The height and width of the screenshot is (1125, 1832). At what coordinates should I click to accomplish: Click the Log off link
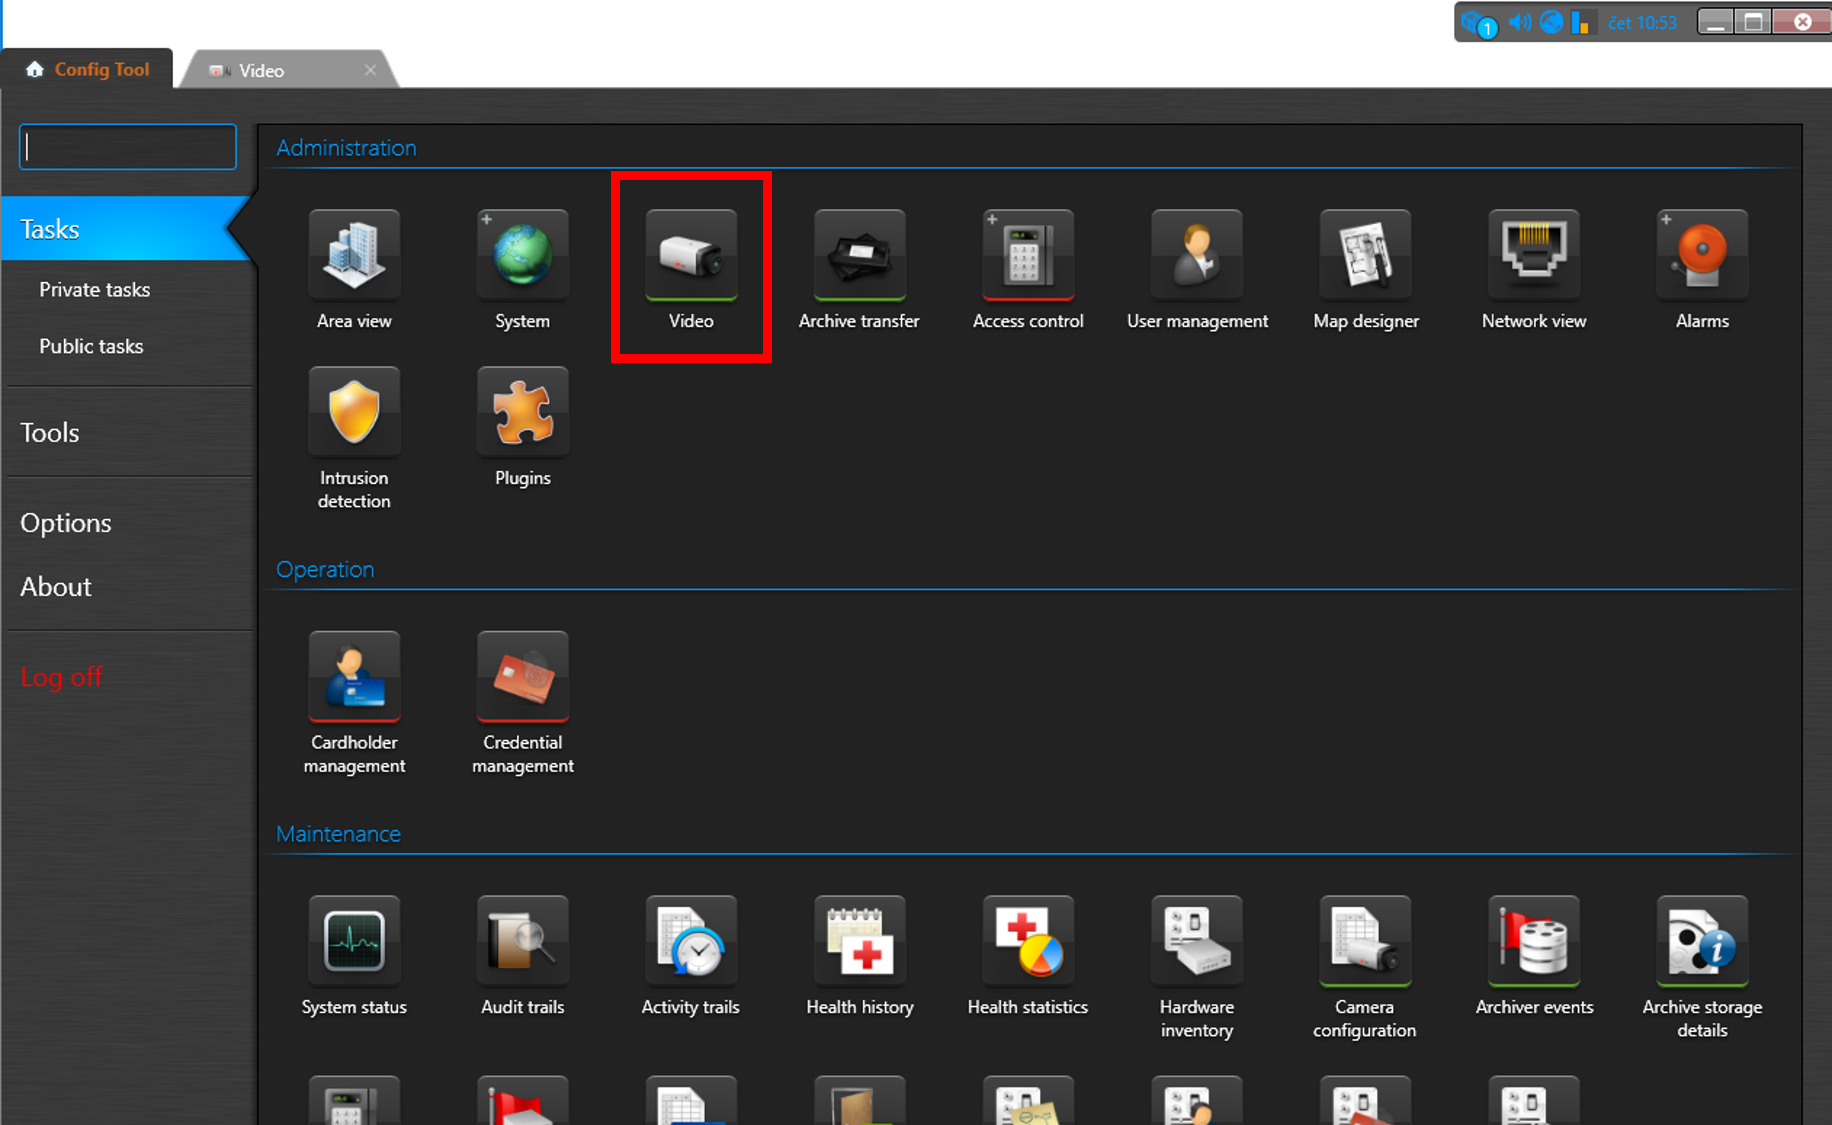click(x=62, y=677)
